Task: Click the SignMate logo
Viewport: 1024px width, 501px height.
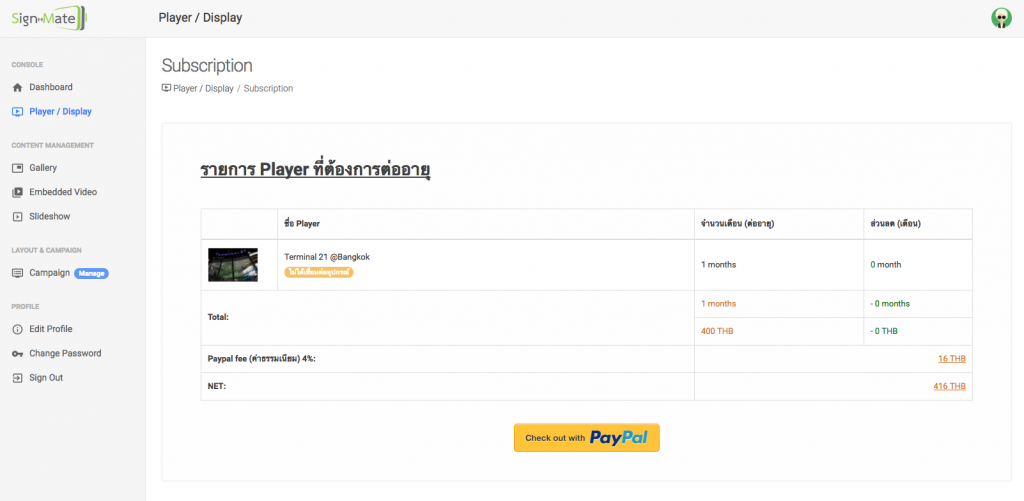Action: tap(49, 17)
